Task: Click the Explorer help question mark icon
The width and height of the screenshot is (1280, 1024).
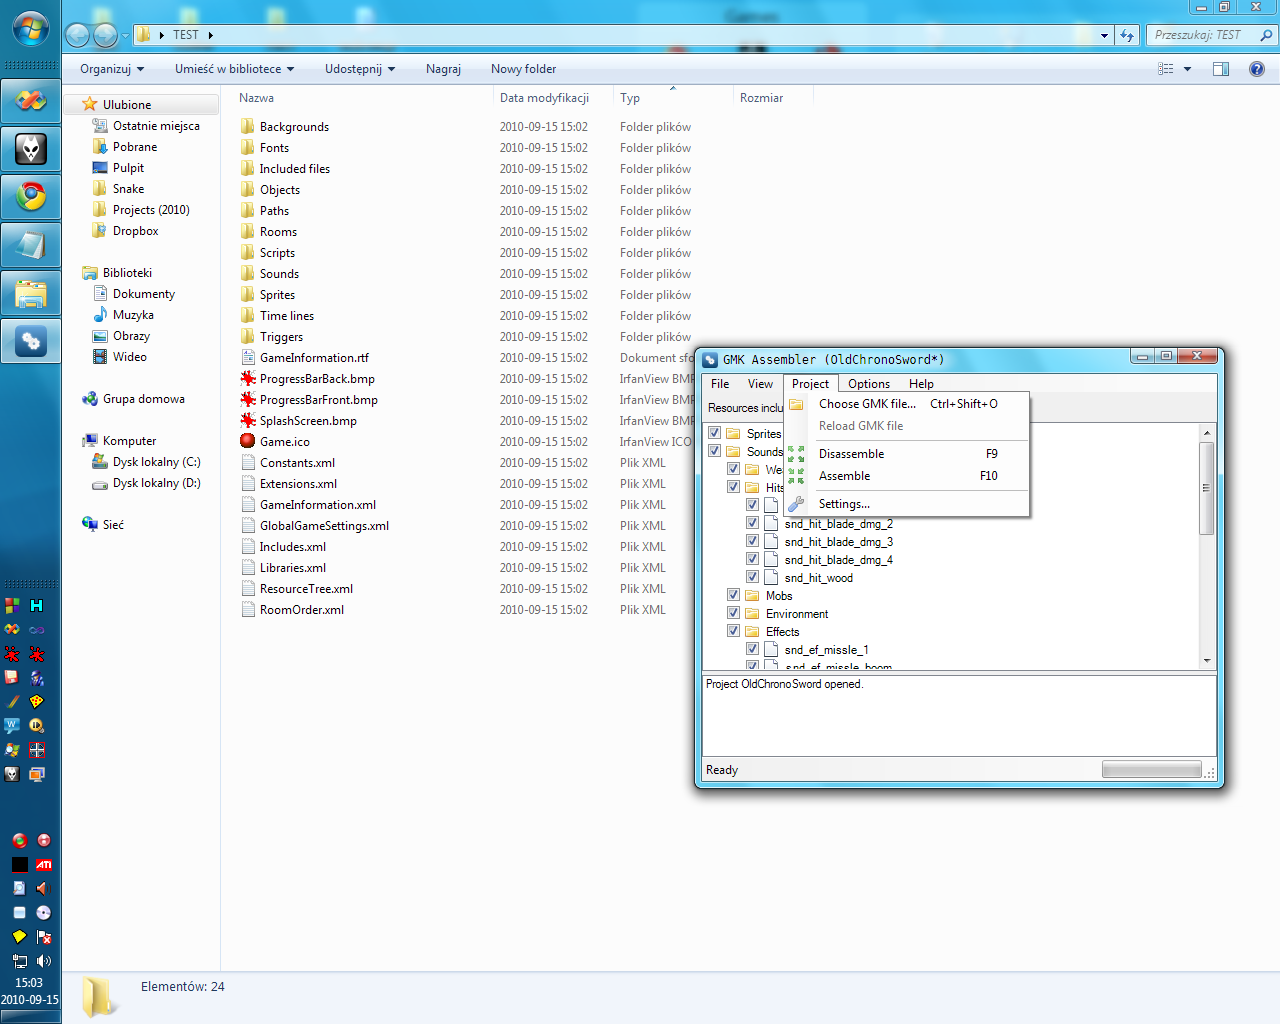Action: point(1257,69)
